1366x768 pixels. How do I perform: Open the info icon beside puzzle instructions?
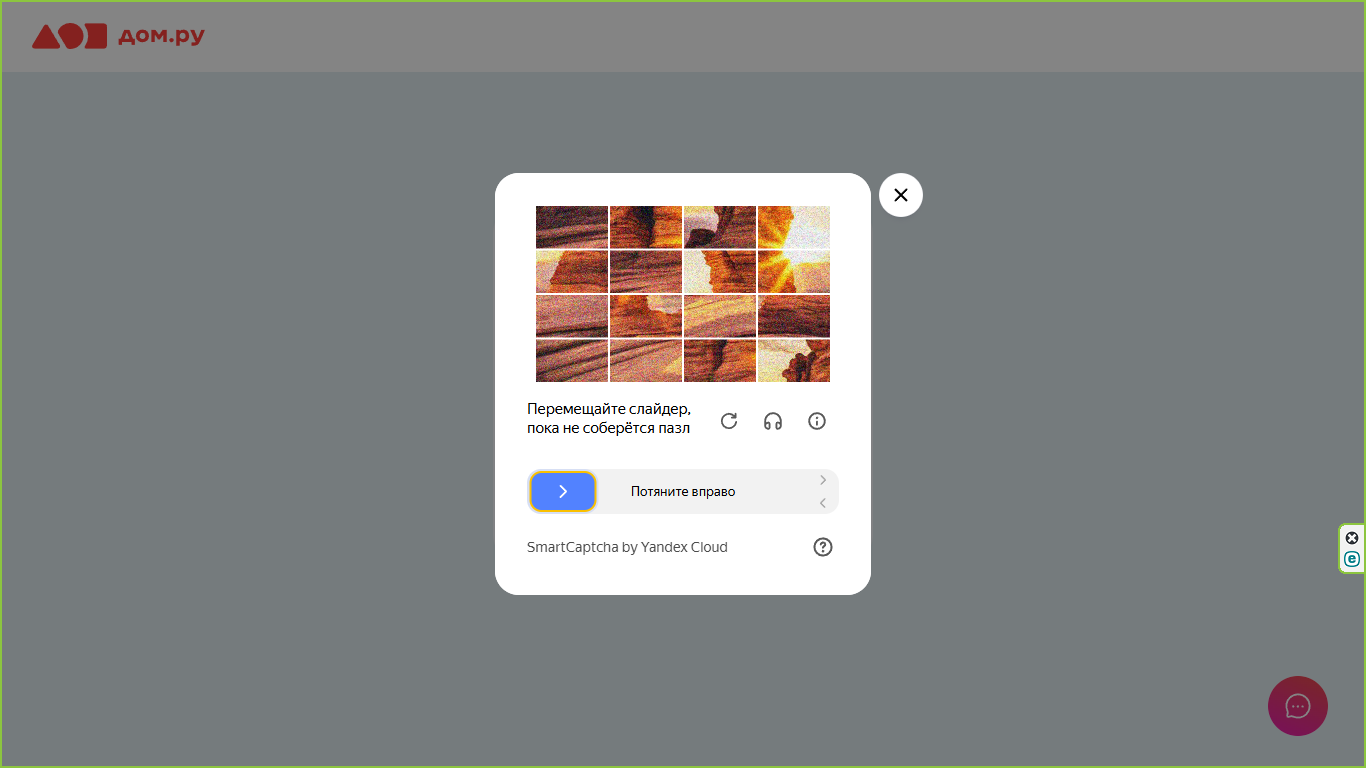(x=817, y=421)
